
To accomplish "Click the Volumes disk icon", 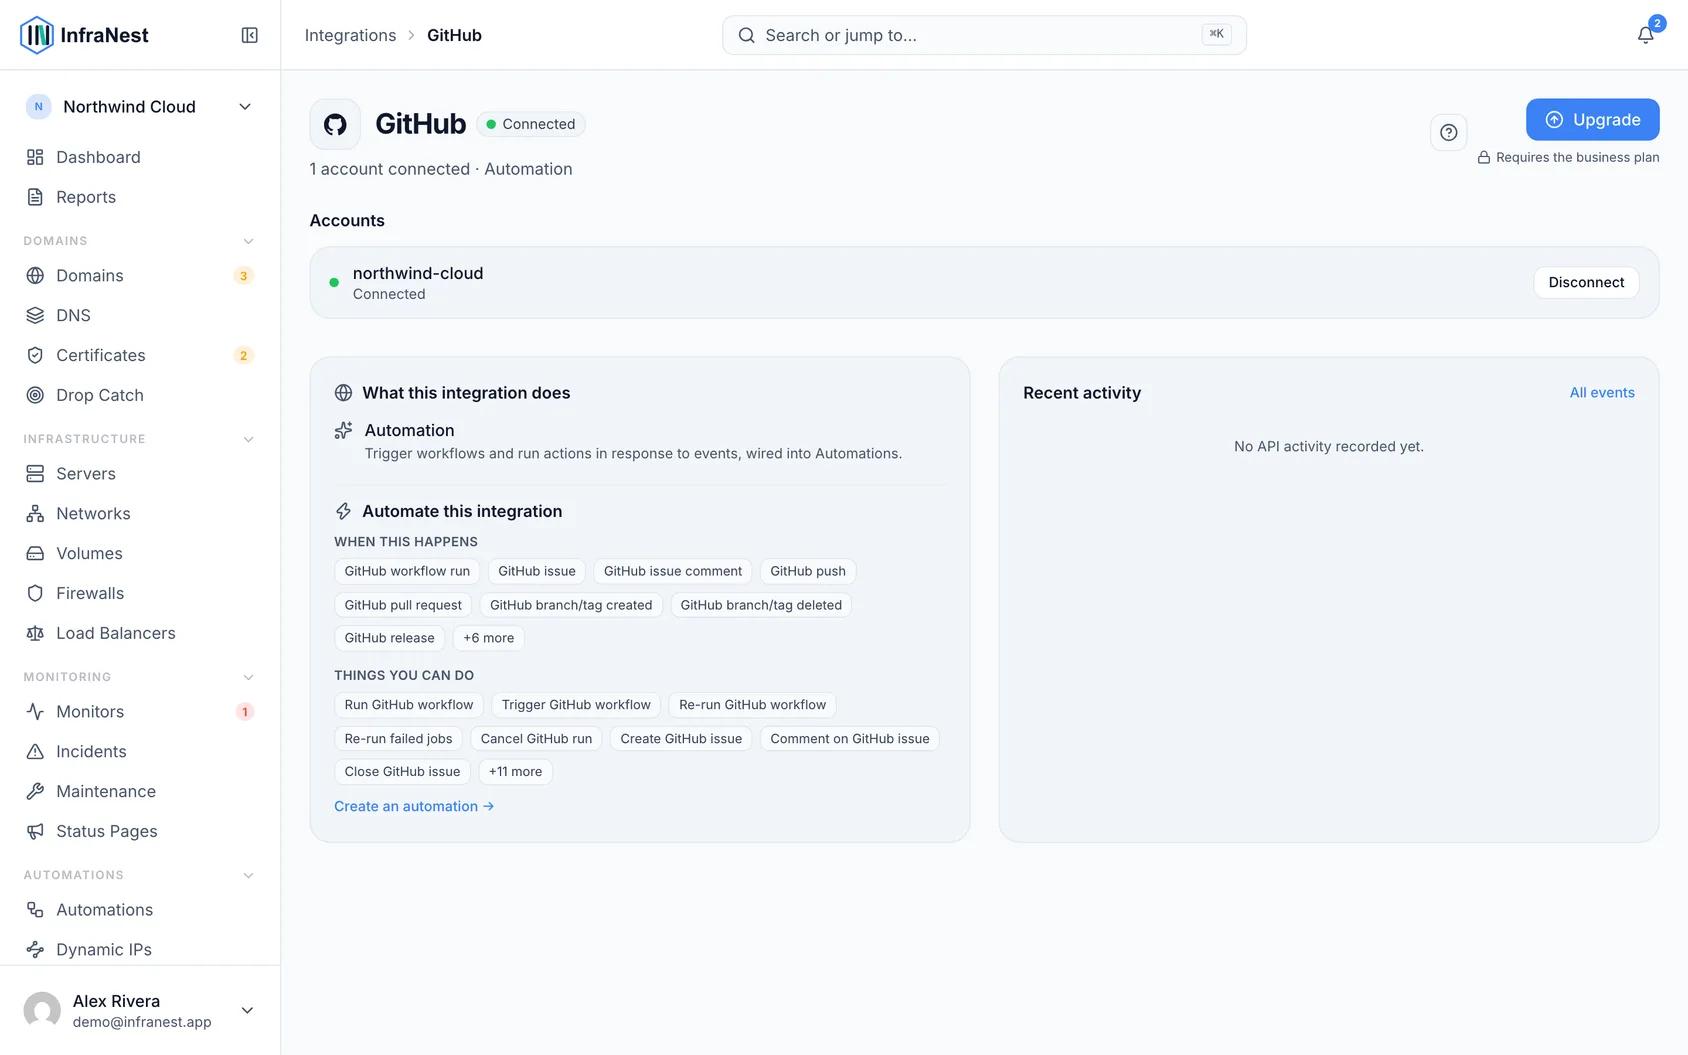I will pos(35,553).
